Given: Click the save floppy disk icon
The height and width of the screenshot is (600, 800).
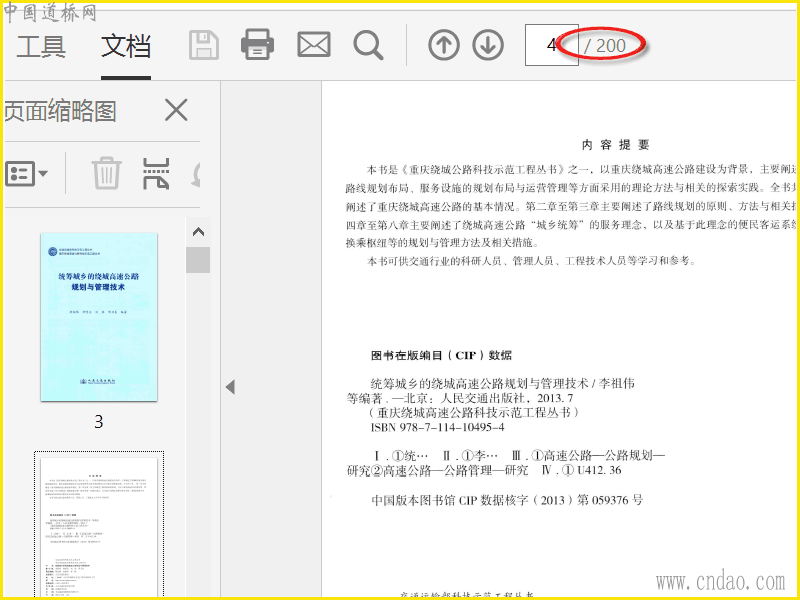Looking at the screenshot, I should click(x=204, y=45).
